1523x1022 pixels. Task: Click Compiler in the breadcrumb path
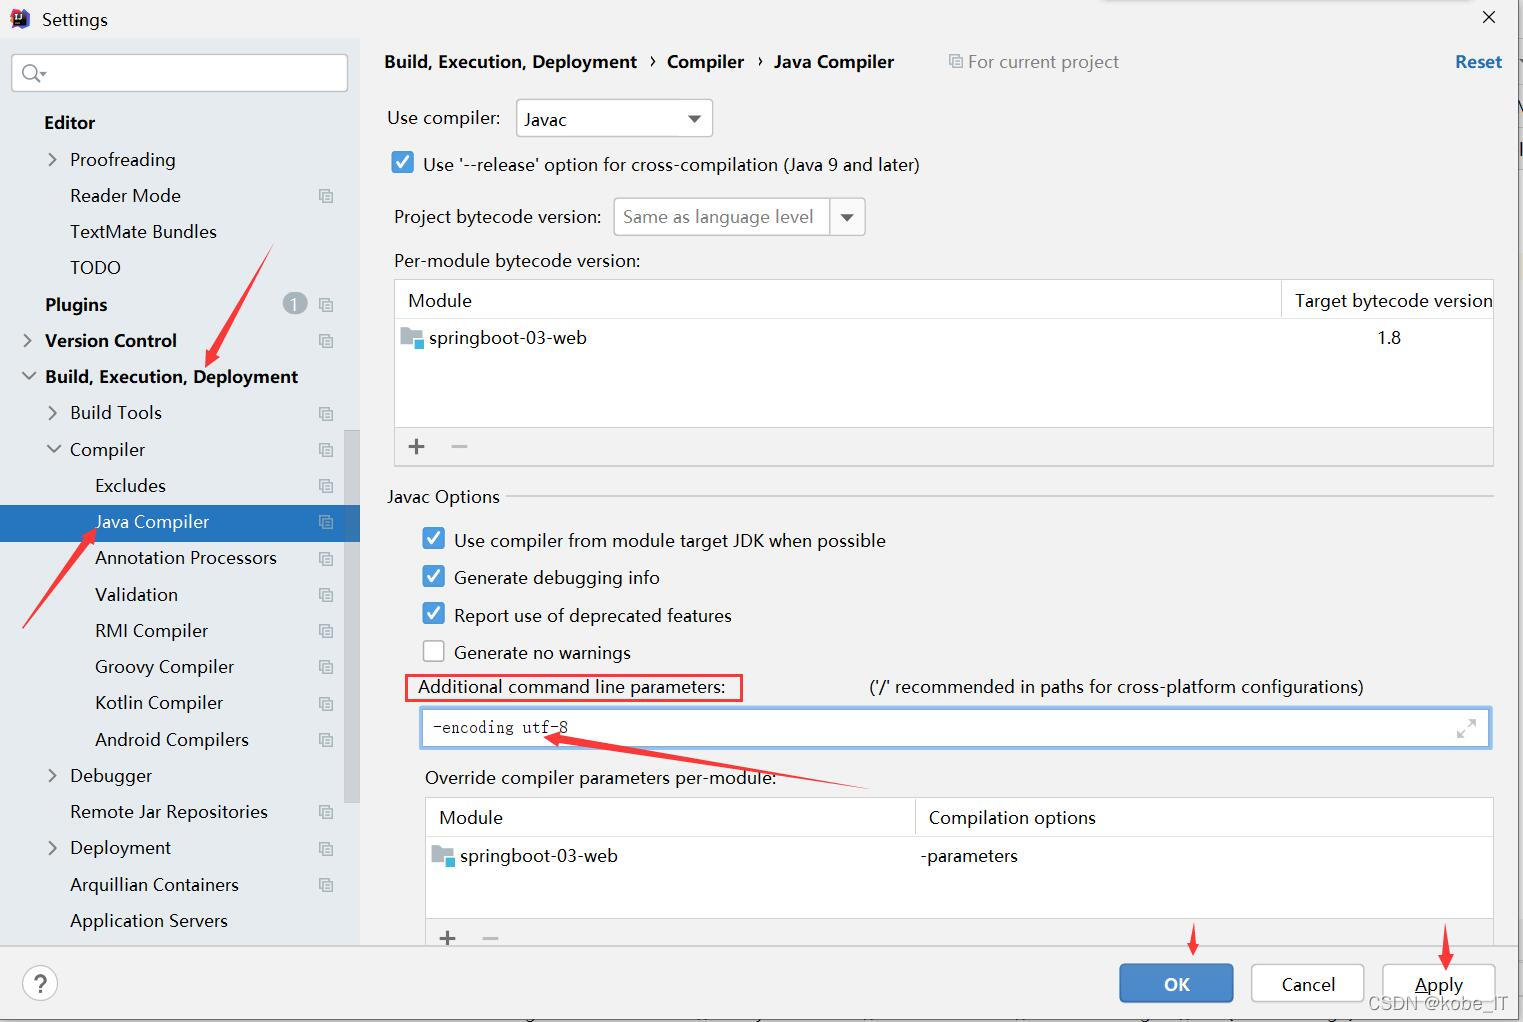point(705,62)
